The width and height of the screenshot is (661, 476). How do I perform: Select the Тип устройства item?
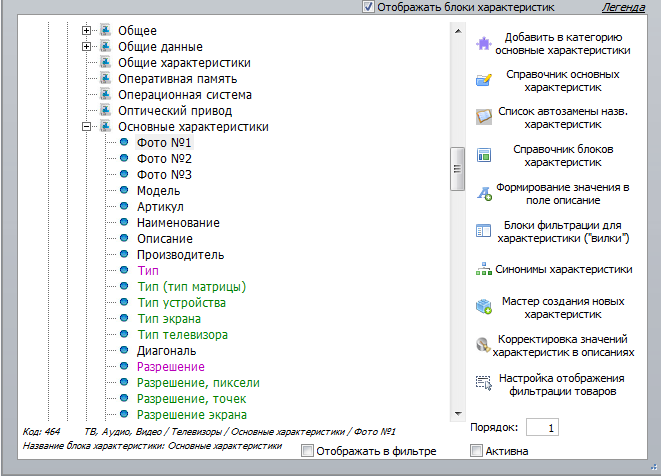(x=181, y=303)
